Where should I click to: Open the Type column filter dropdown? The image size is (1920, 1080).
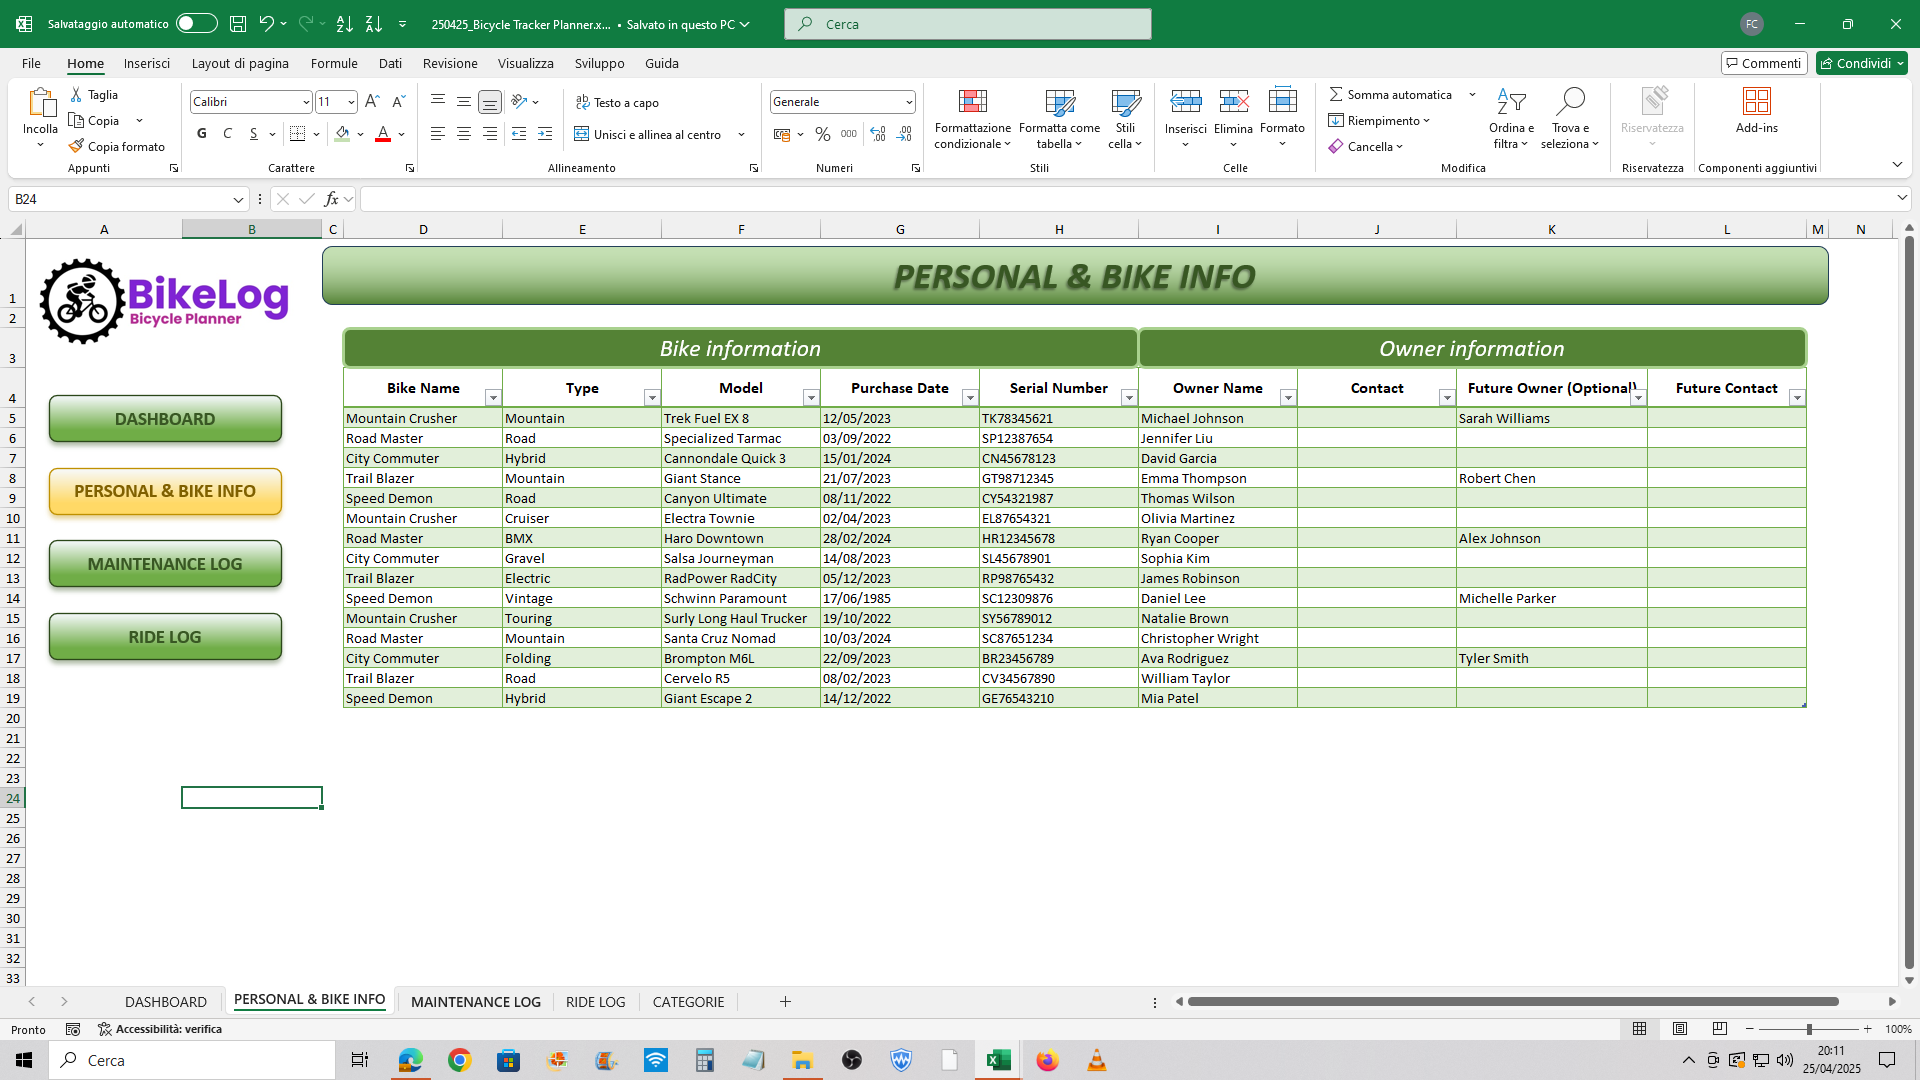[x=652, y=398]
